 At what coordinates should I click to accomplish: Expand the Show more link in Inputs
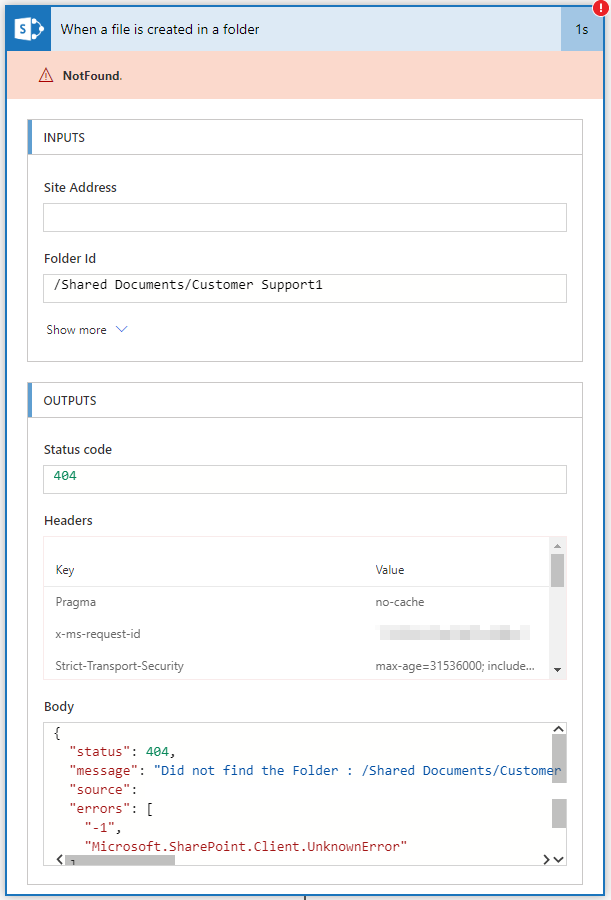(x=77, y=329)
